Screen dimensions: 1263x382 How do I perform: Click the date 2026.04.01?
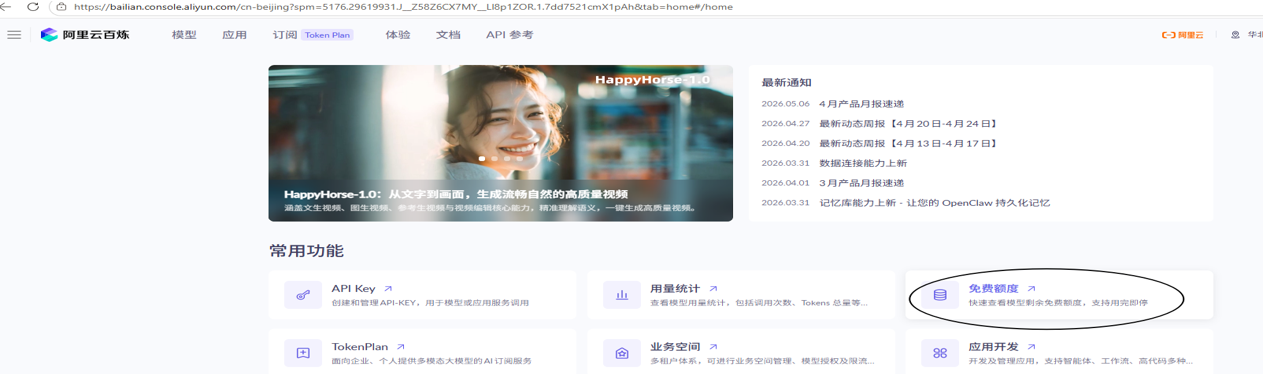[785, 183]
